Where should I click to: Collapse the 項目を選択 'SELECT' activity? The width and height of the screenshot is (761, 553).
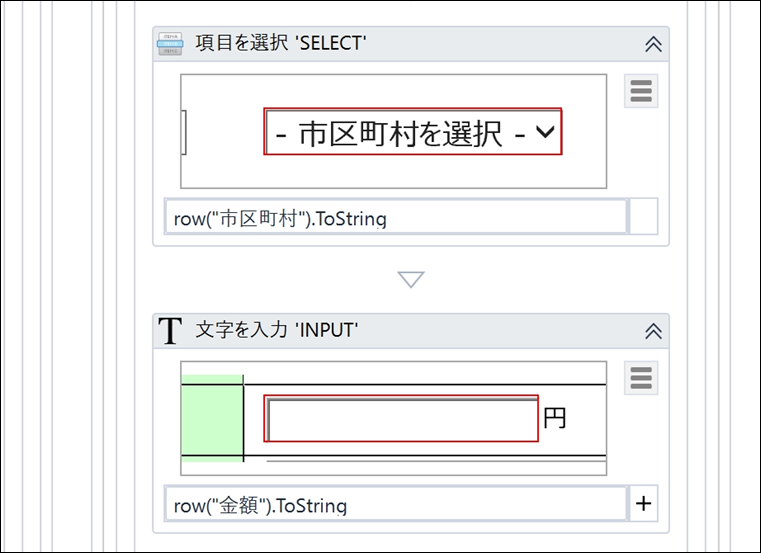(653, 44)
